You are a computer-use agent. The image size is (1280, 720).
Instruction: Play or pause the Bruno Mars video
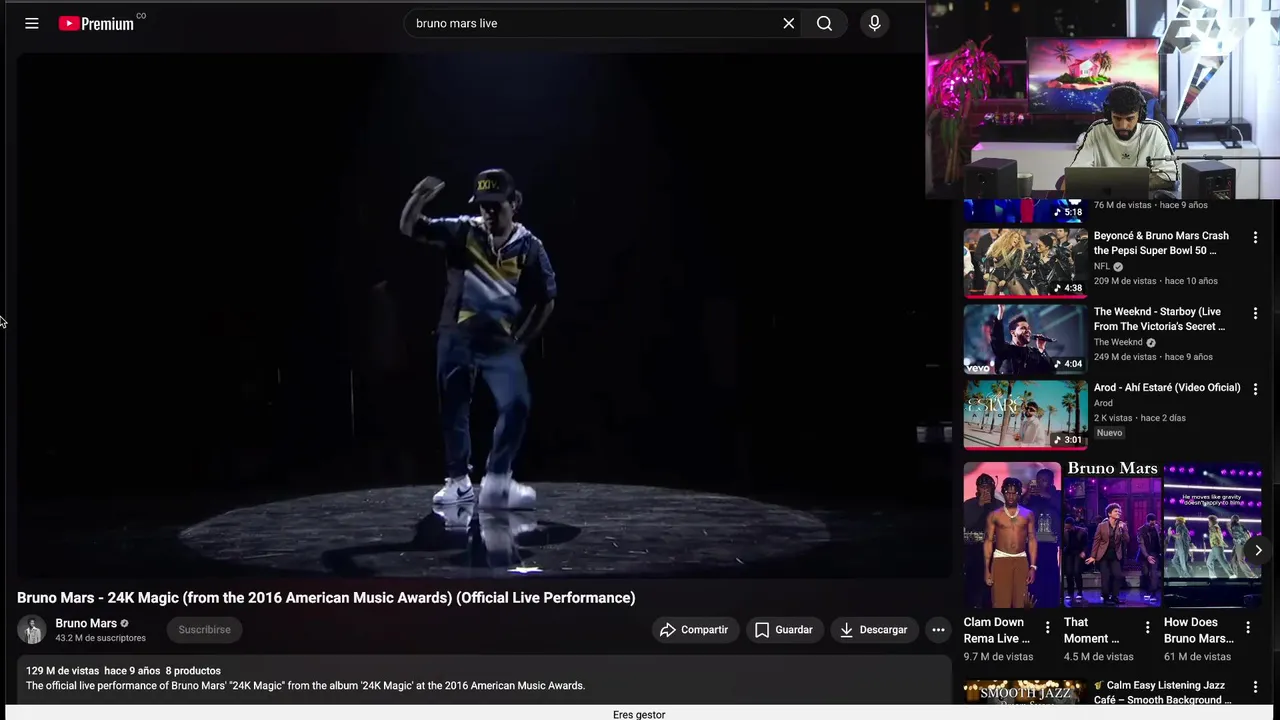484,315
